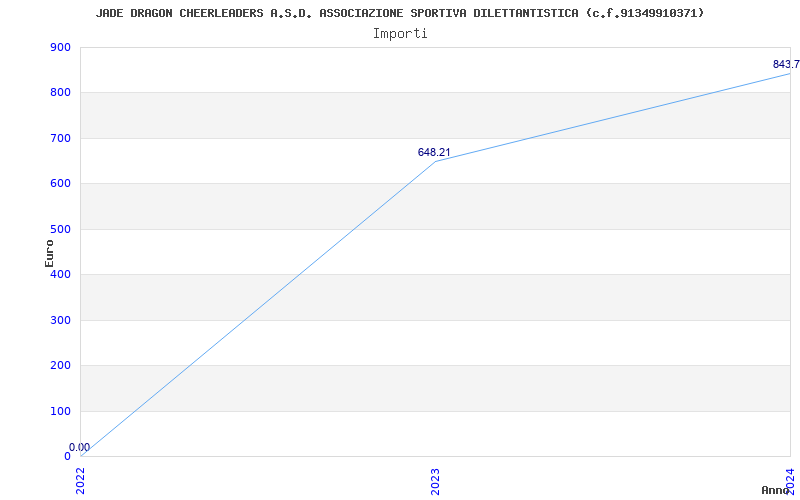Click the 2023 x-axis label

tap(435, 481)
